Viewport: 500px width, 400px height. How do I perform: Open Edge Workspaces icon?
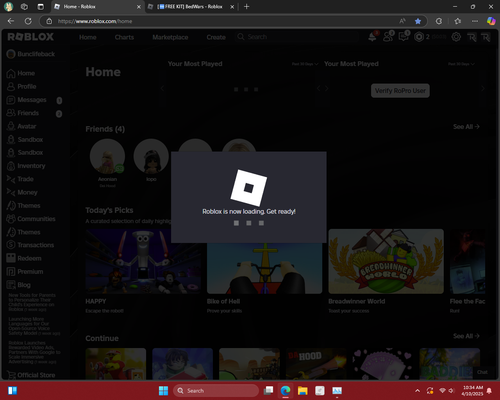[24, 6]
